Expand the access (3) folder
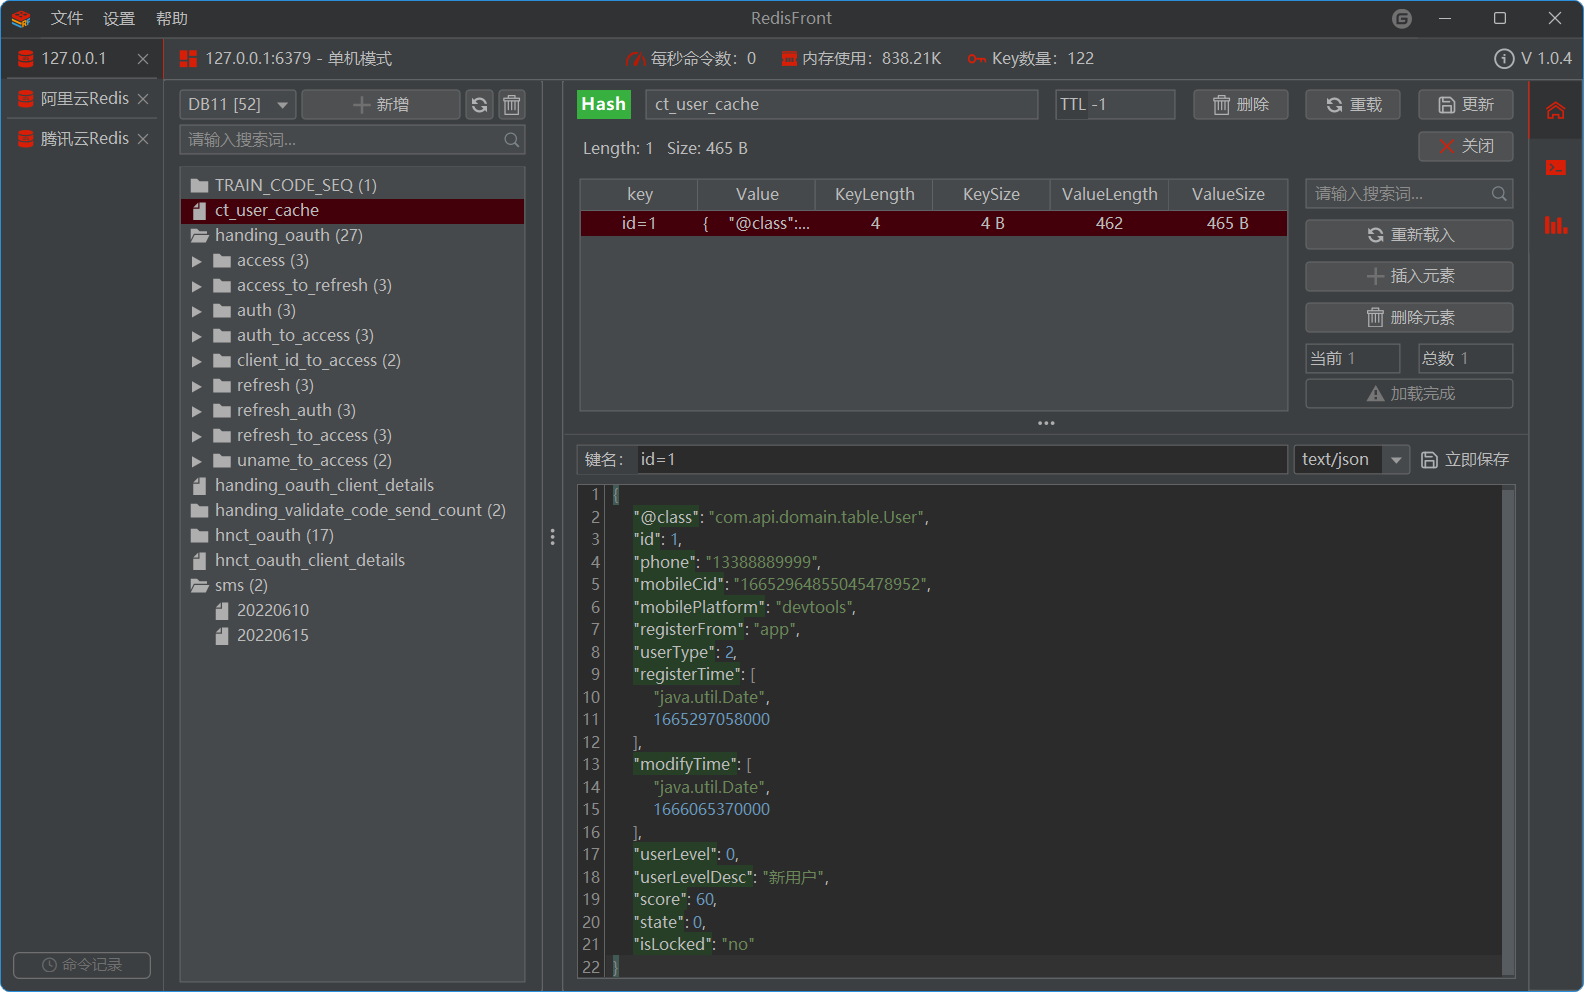This screenshot has width=1584, height=992. coord(197,261)
